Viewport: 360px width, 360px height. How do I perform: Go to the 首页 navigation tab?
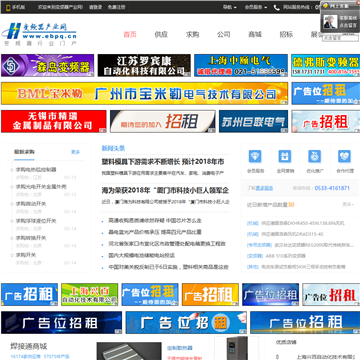[x=130, y=34]
